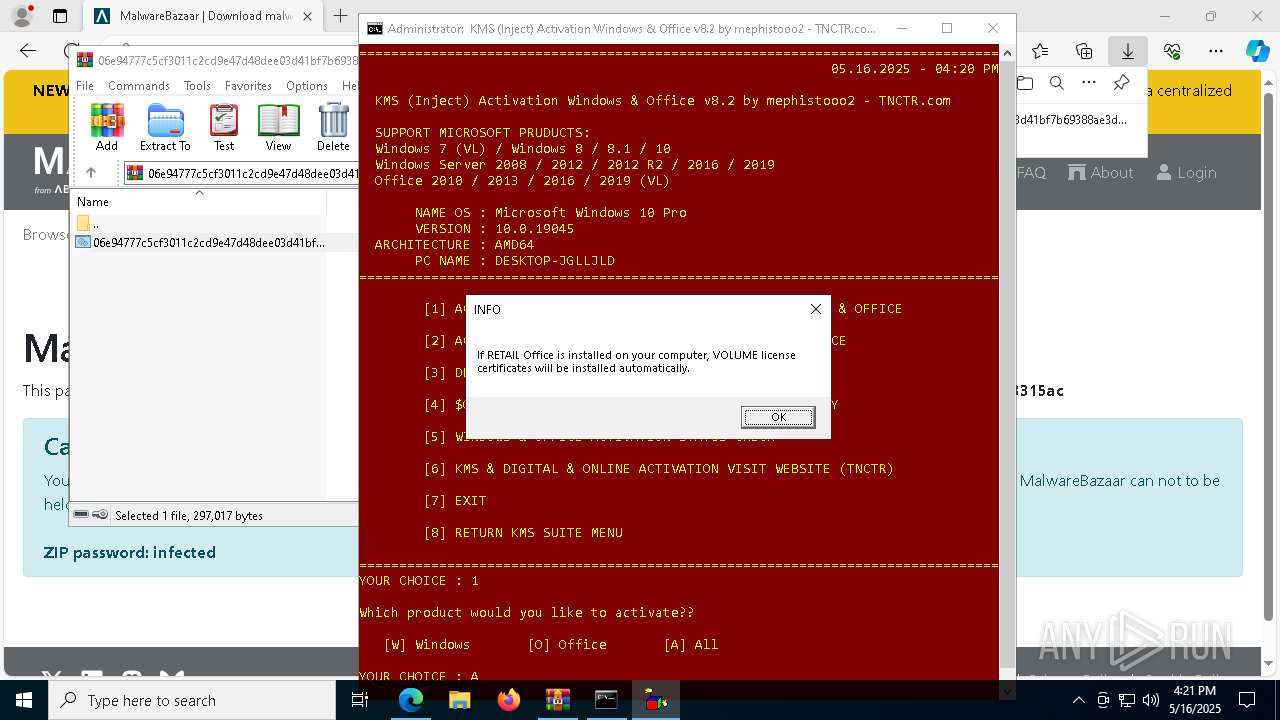The image size is (1280, 720).
Task: Click the Edge profile avatar icon
Action: coord(22,16)
